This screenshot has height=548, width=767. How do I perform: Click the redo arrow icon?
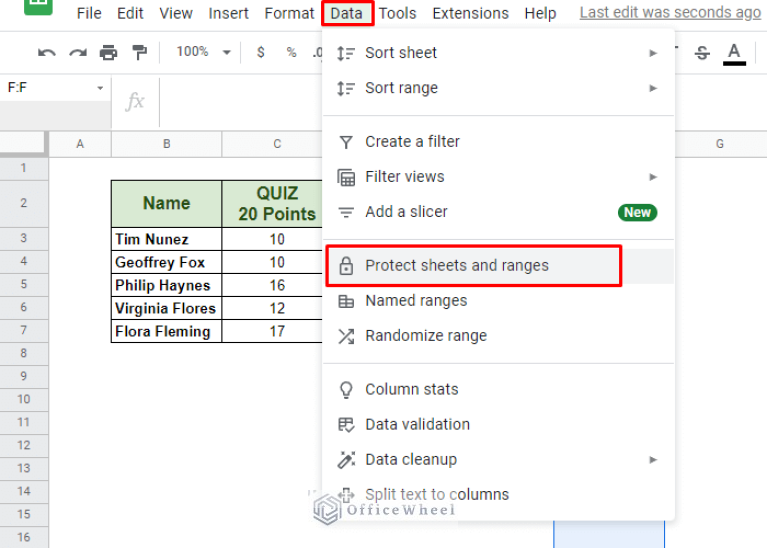pos(78,52)
